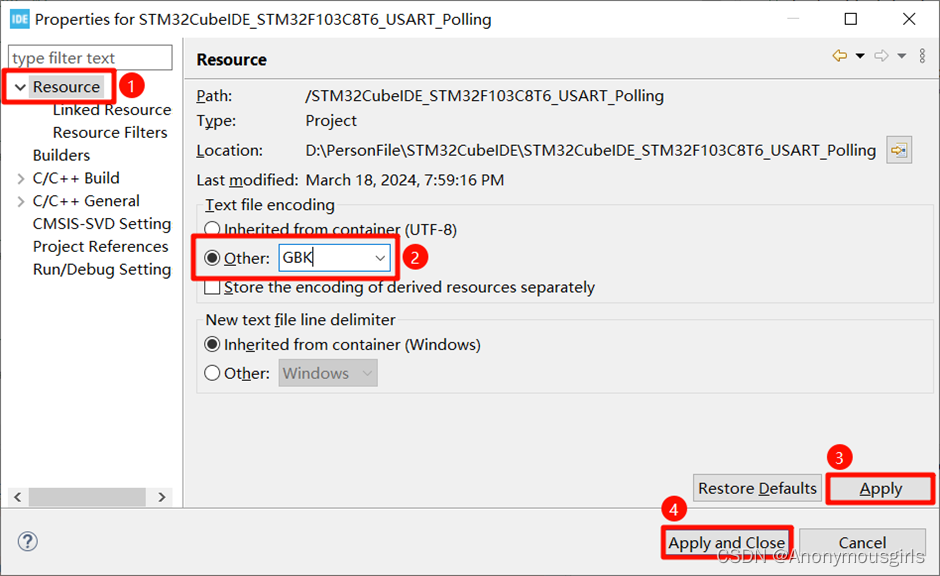Click the Apply button

pos(880,488)
